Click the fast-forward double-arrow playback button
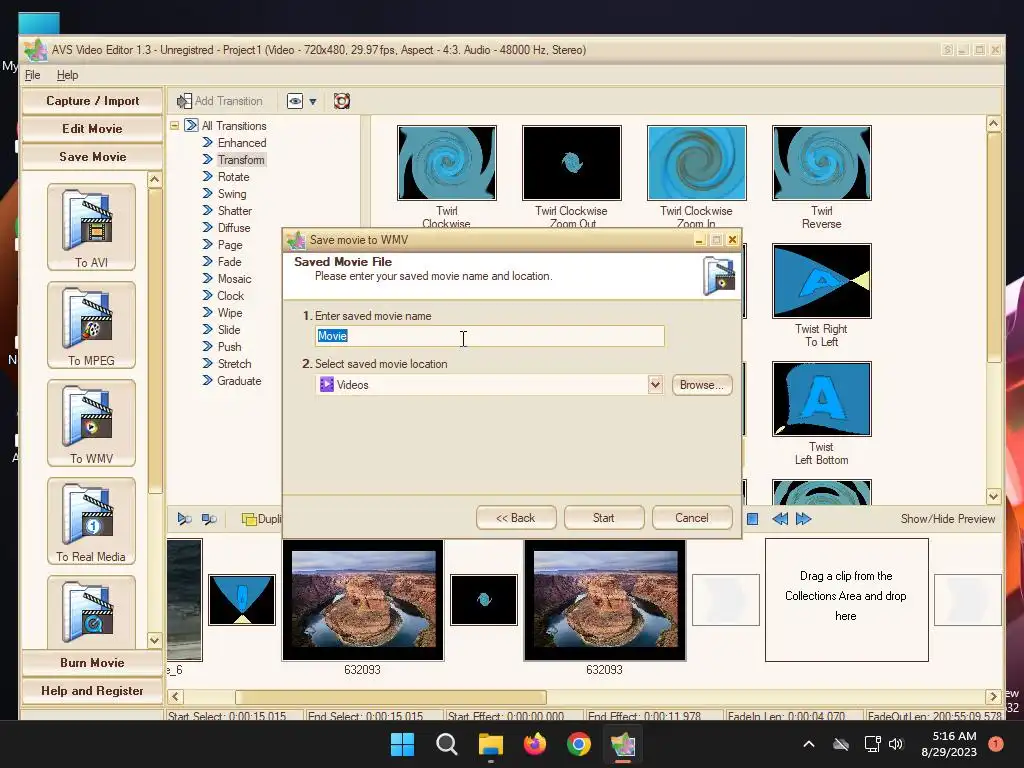 pos(803,519)
